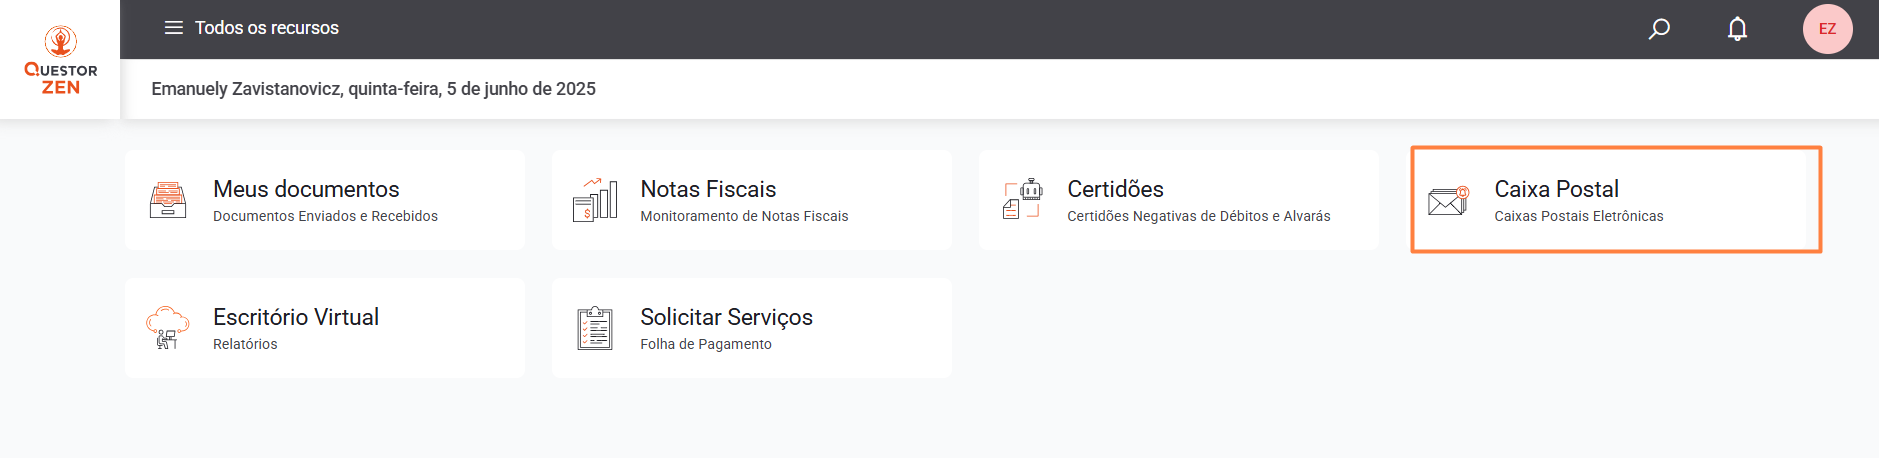This screenshot has width=1879, height=458.
Task: Click the Caixa Postal envelope icon
Action: [x=1448, y=201]
